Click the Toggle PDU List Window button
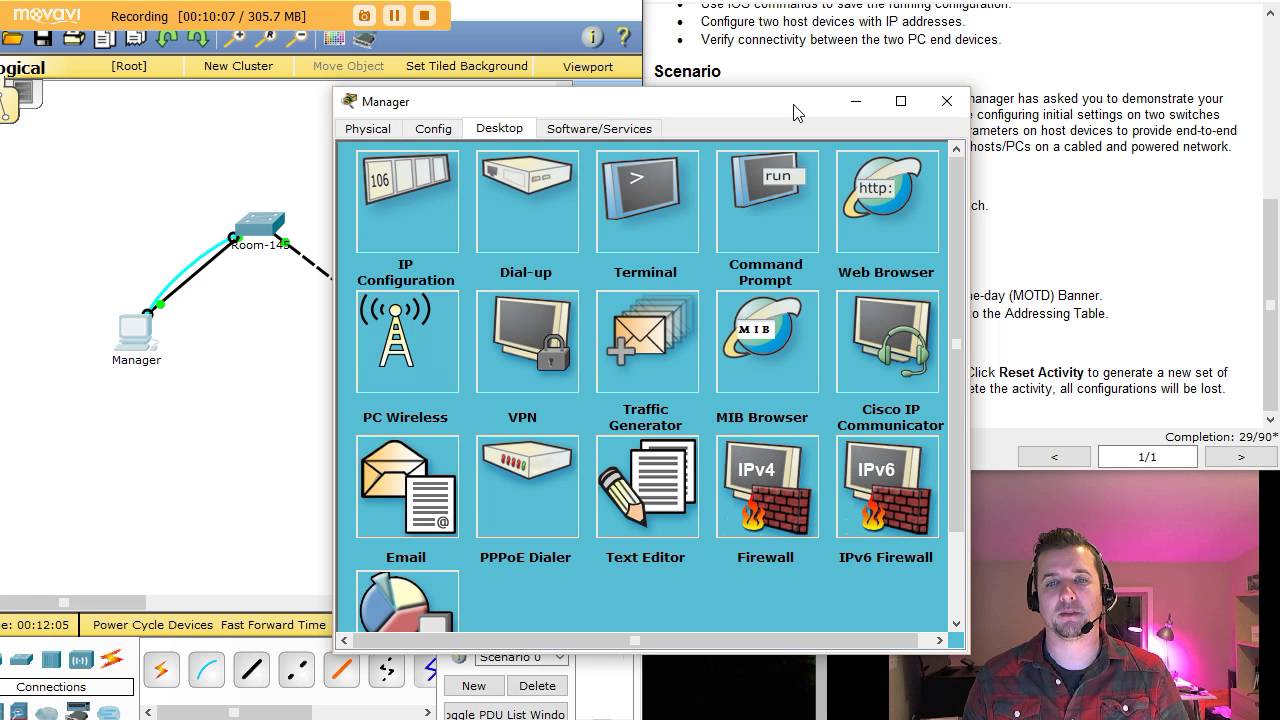Image resolution: width=1280 pixels, height=720 pixels. (x=505, y=713)
